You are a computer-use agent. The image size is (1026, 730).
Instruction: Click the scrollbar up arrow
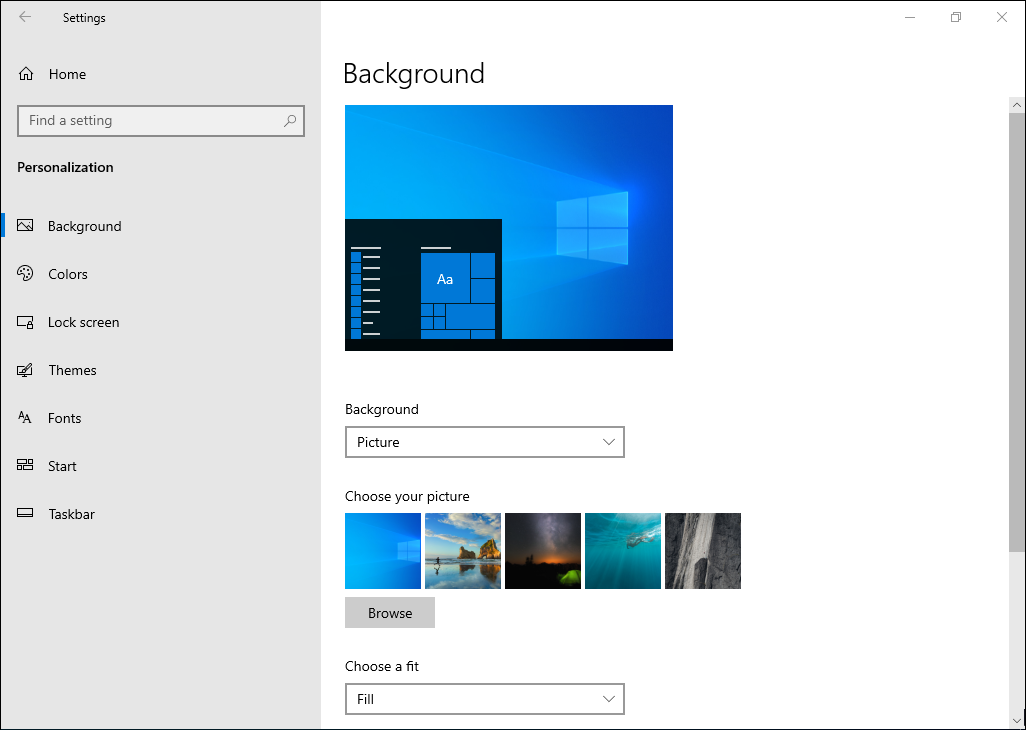point(1017,105)
